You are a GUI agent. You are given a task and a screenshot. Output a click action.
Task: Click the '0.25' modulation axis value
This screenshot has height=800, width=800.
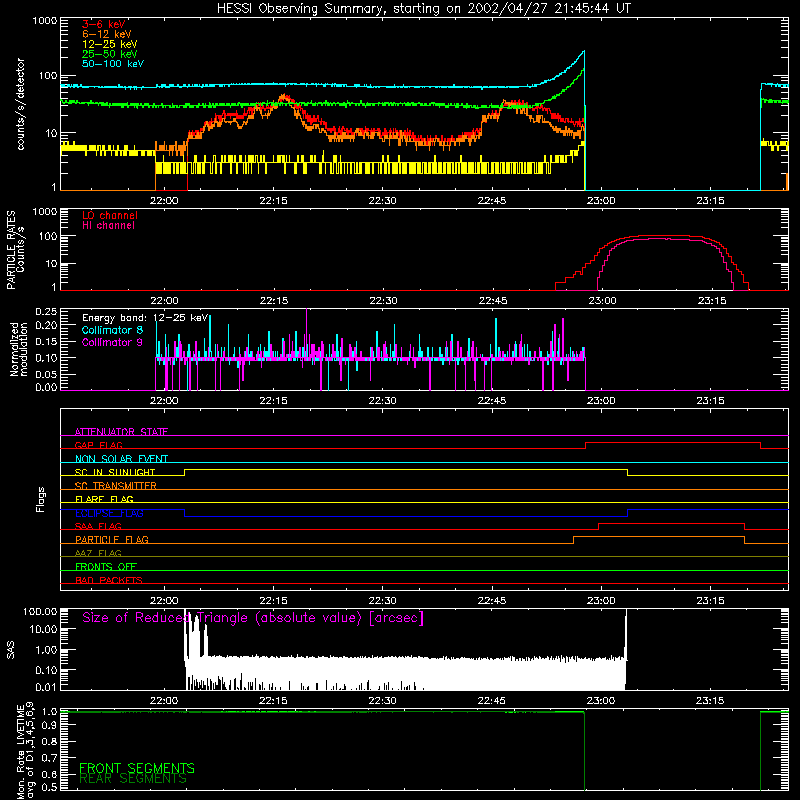(46, 312)
